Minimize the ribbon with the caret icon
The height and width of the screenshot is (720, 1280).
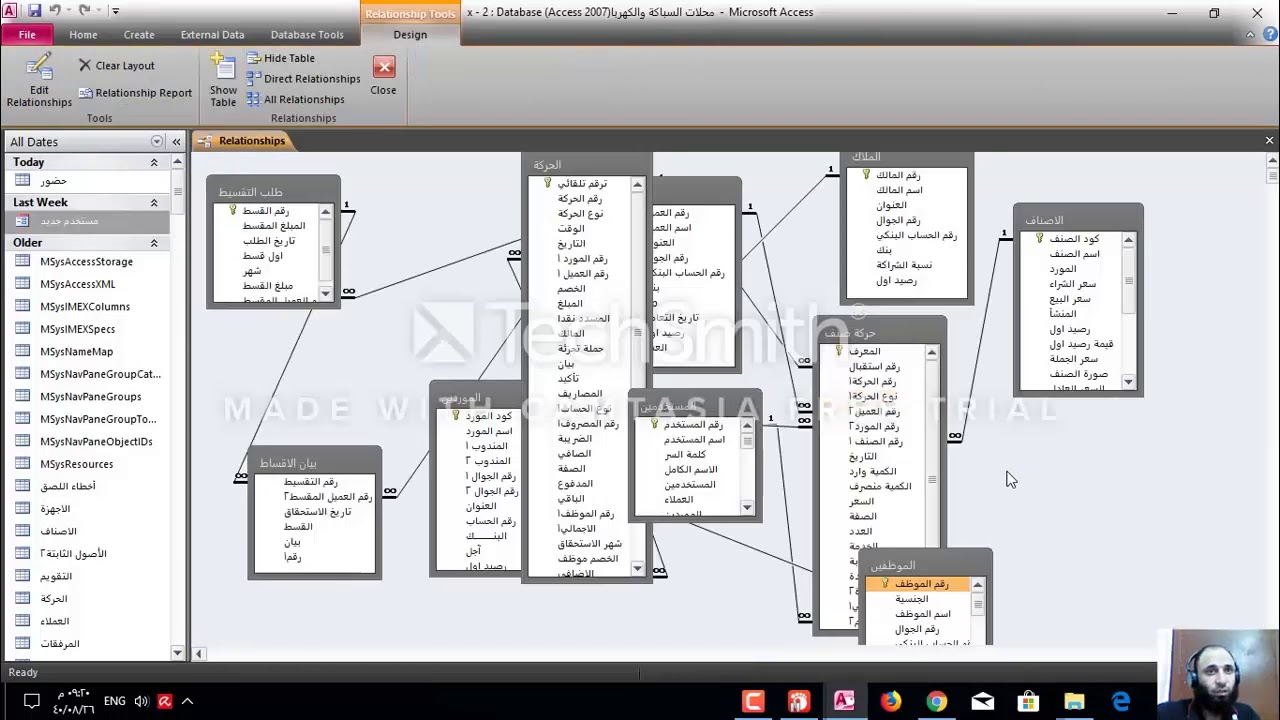tap(1250, 35)
